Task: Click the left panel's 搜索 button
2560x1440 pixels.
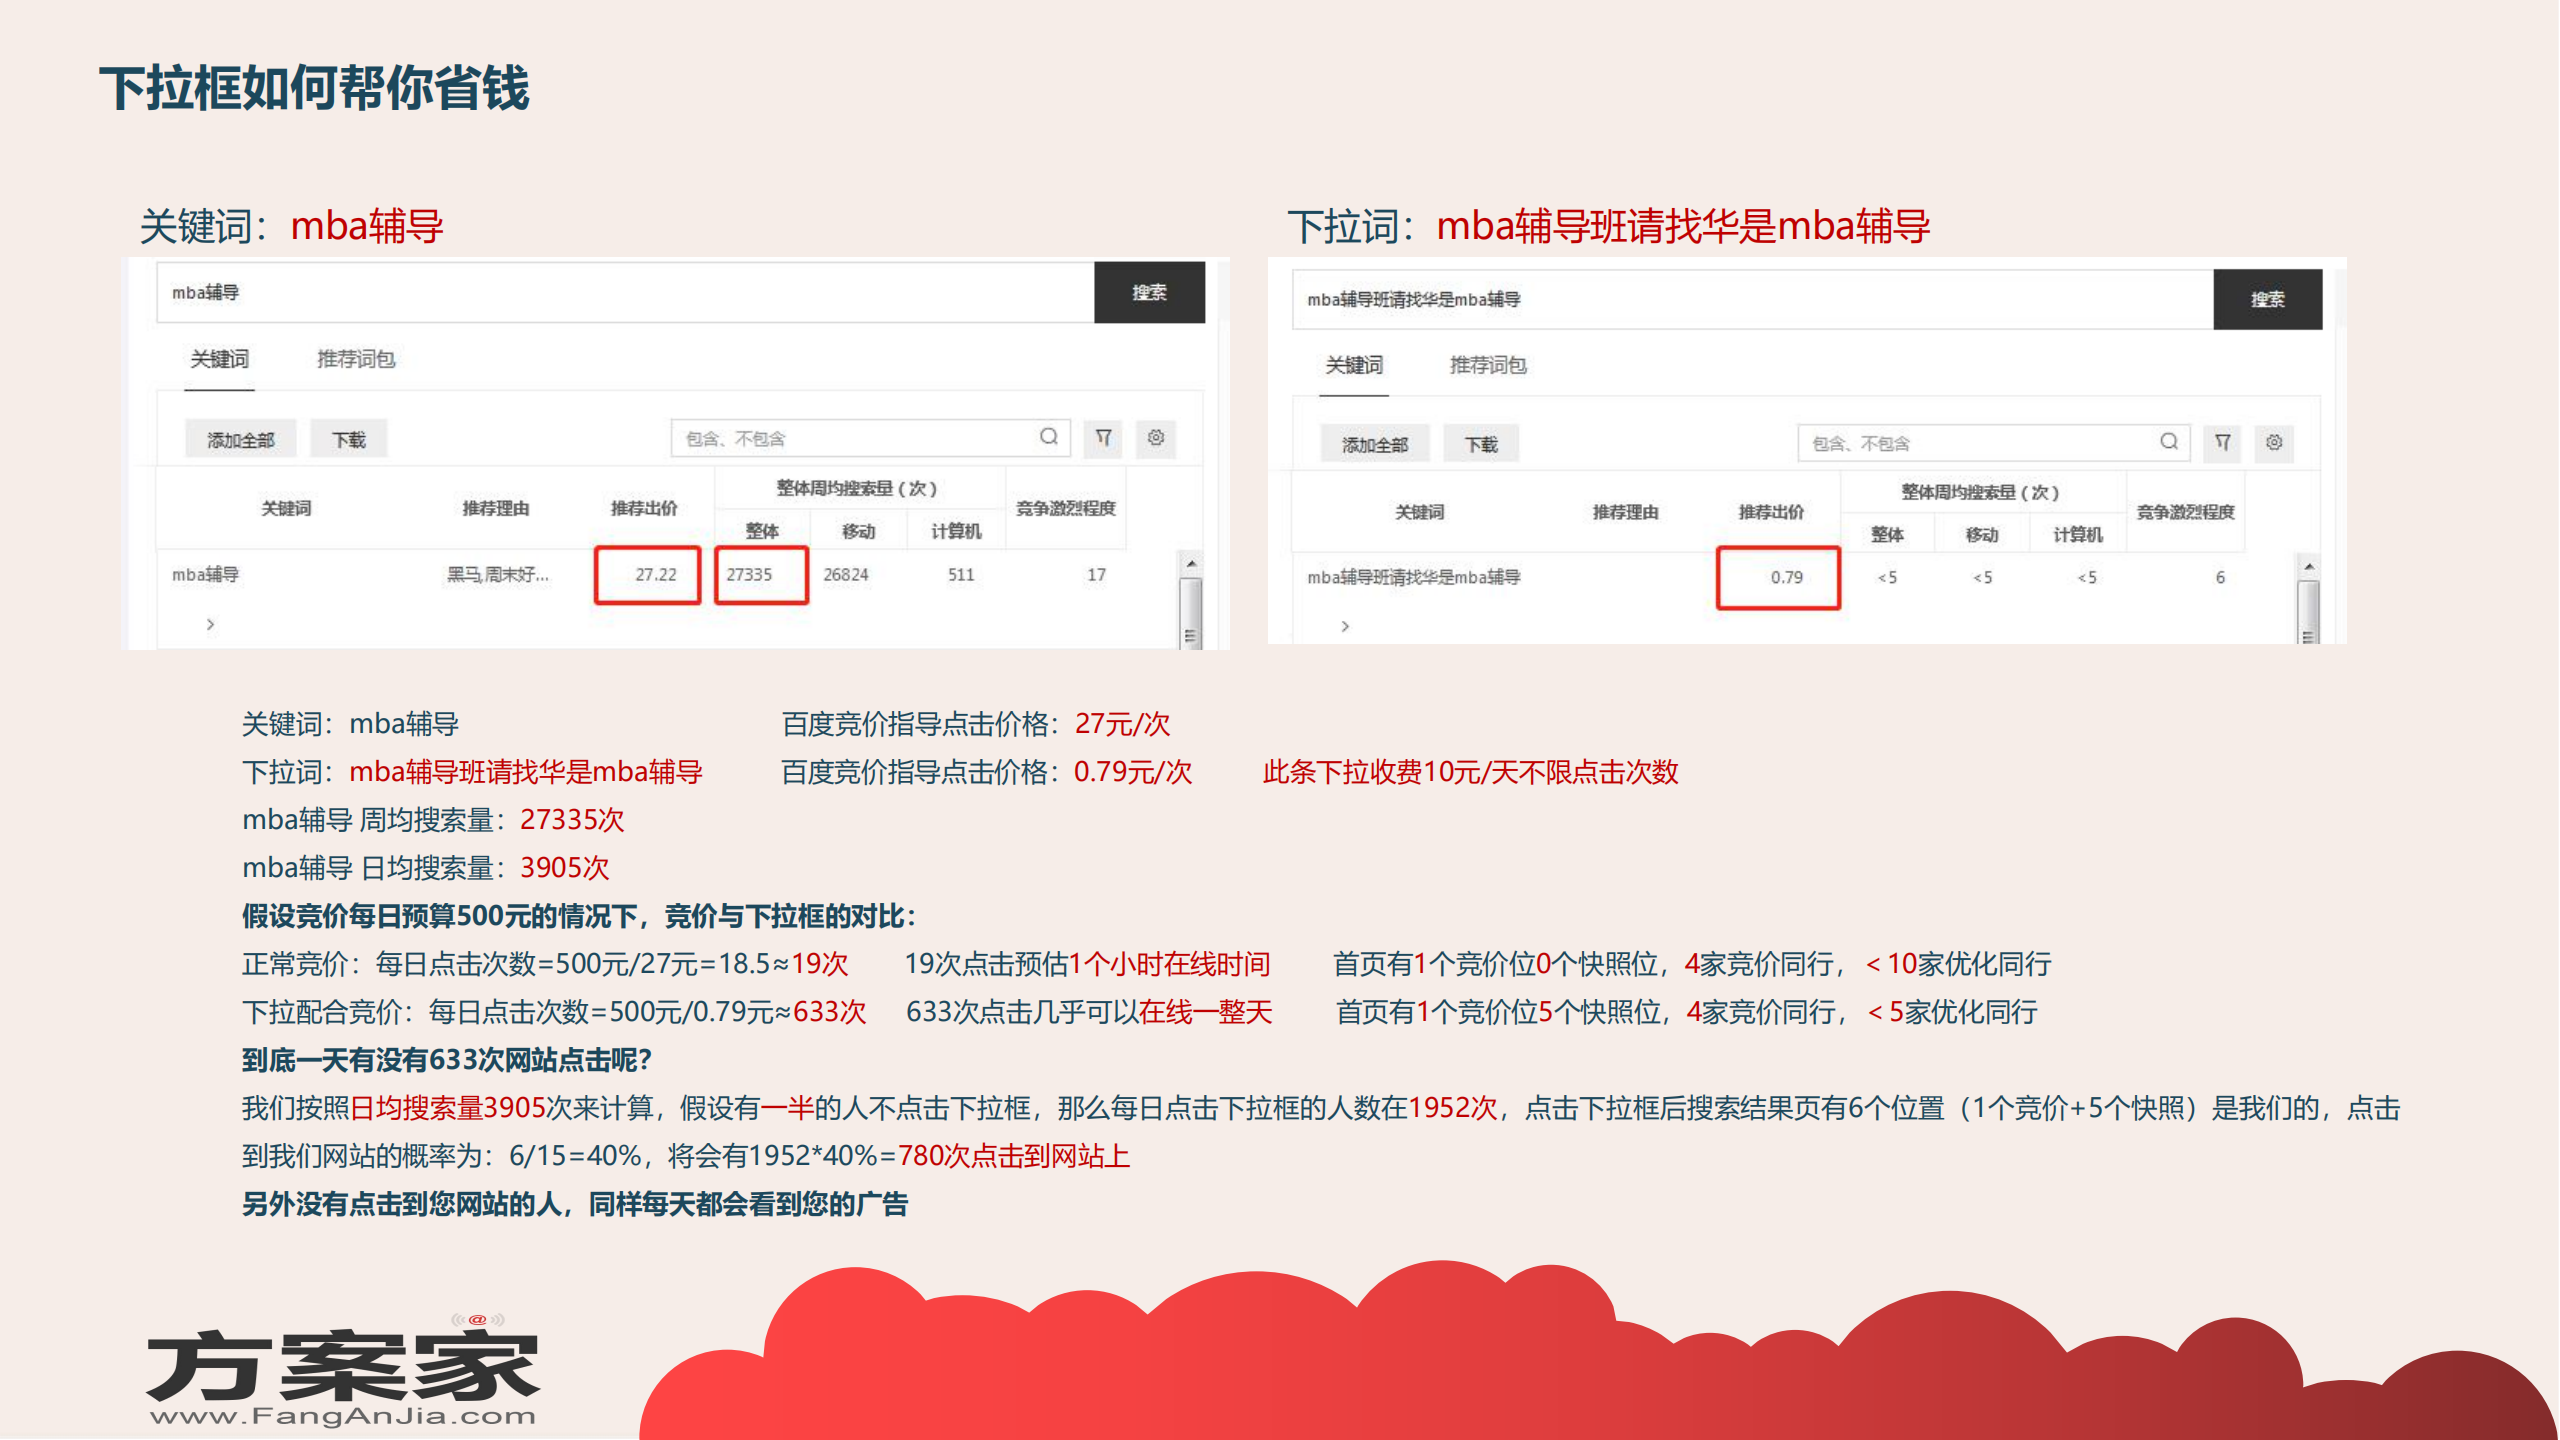Action: click(x=1149, y=292)
